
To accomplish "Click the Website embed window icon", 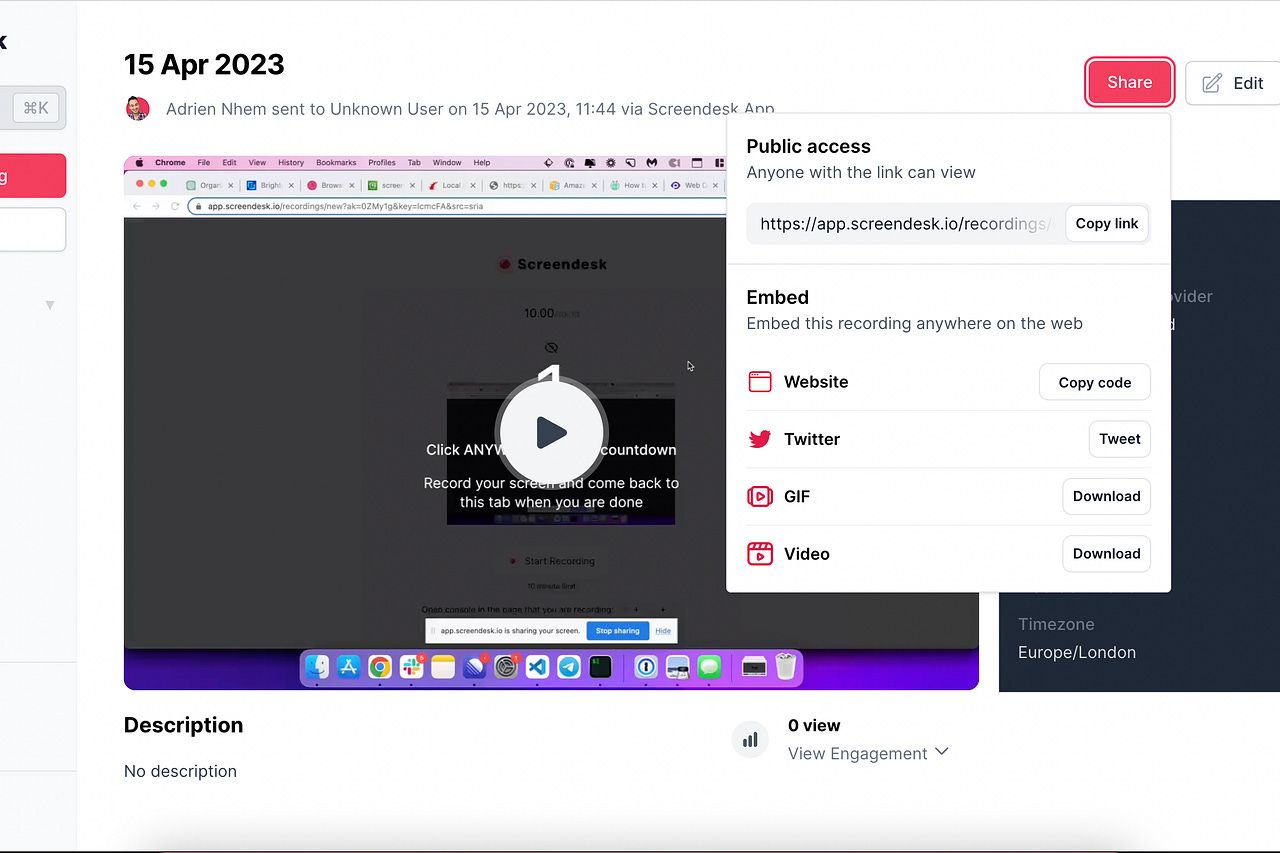I will (760, 382).
